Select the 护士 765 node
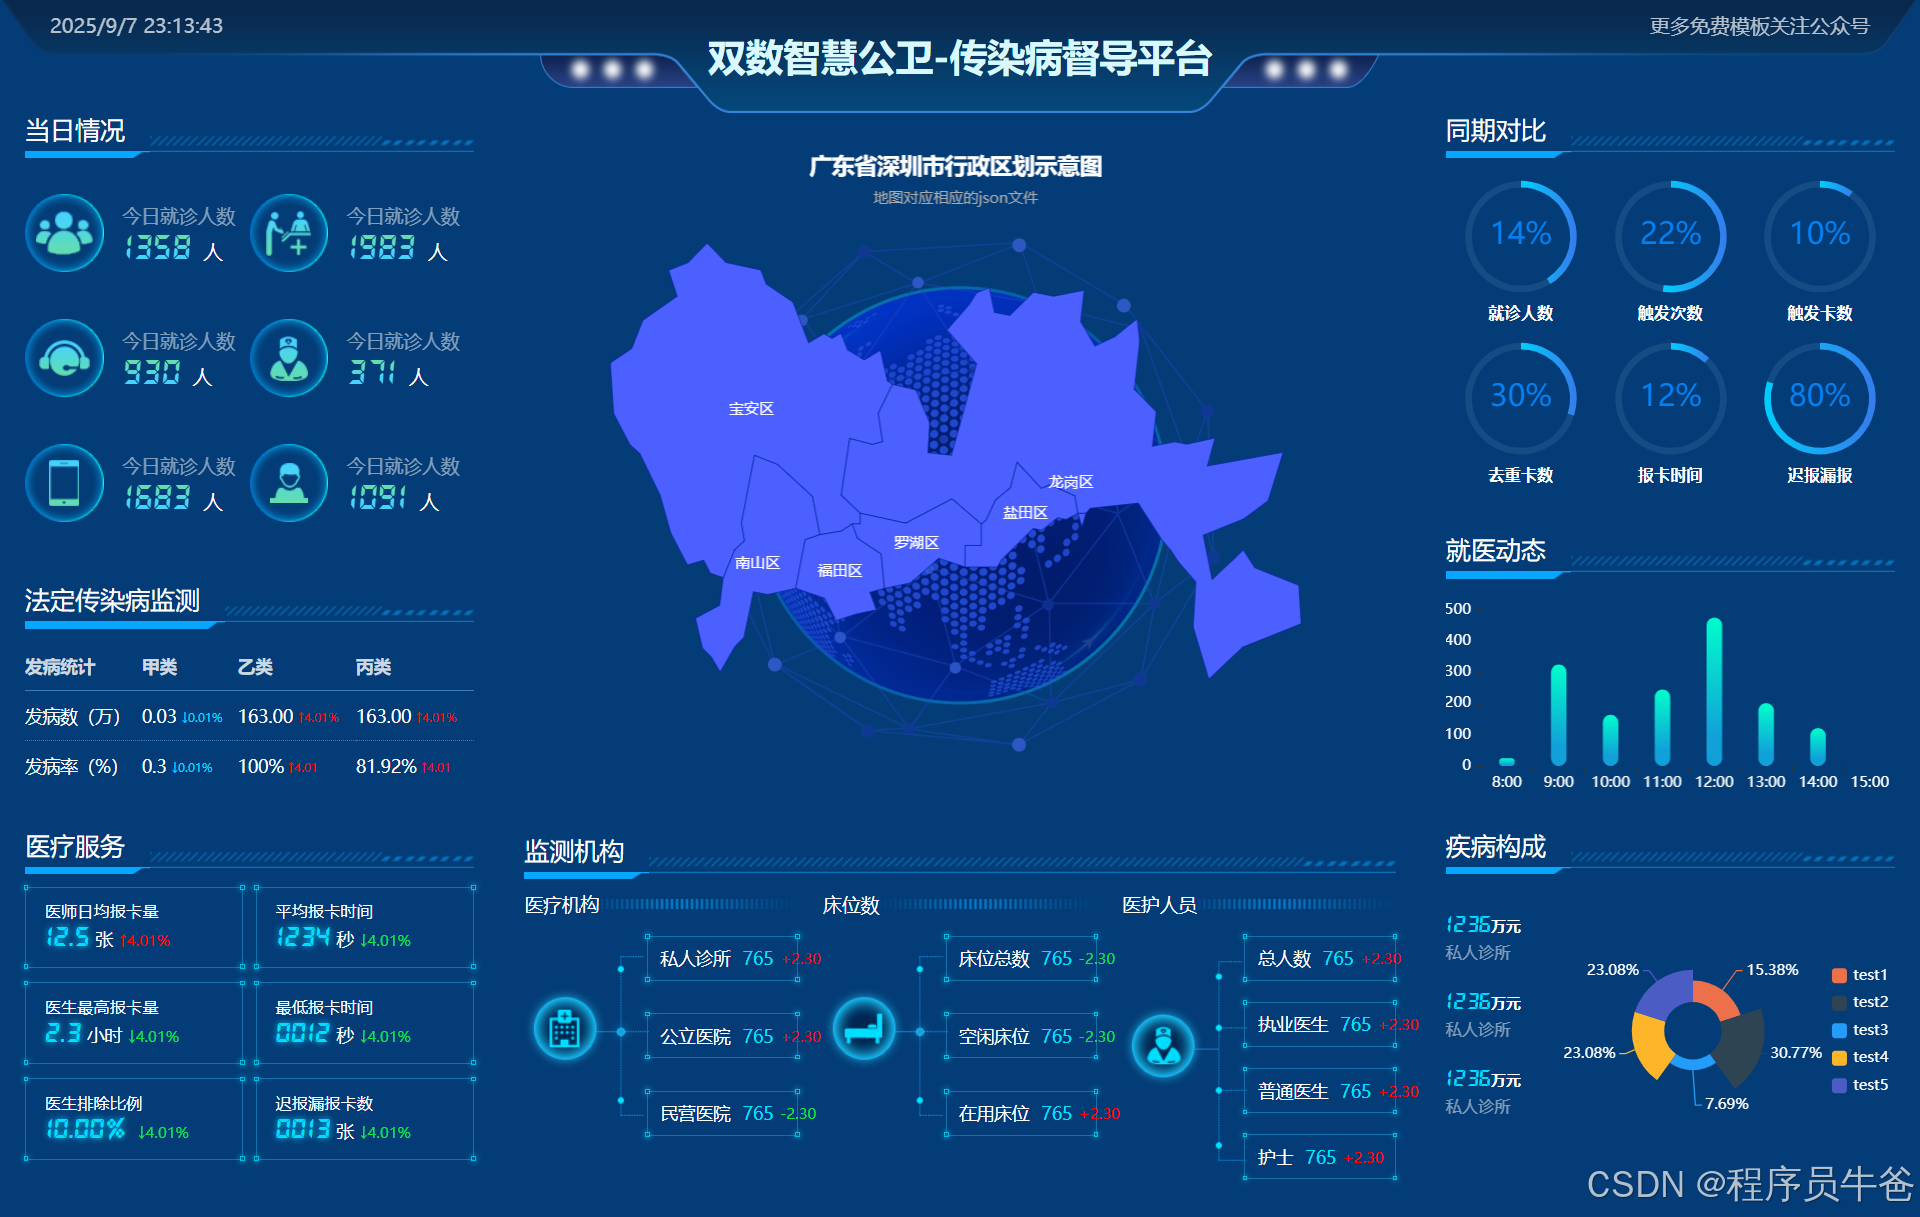Viewport: 1920px width, 1217px height. point(1320,1157)
